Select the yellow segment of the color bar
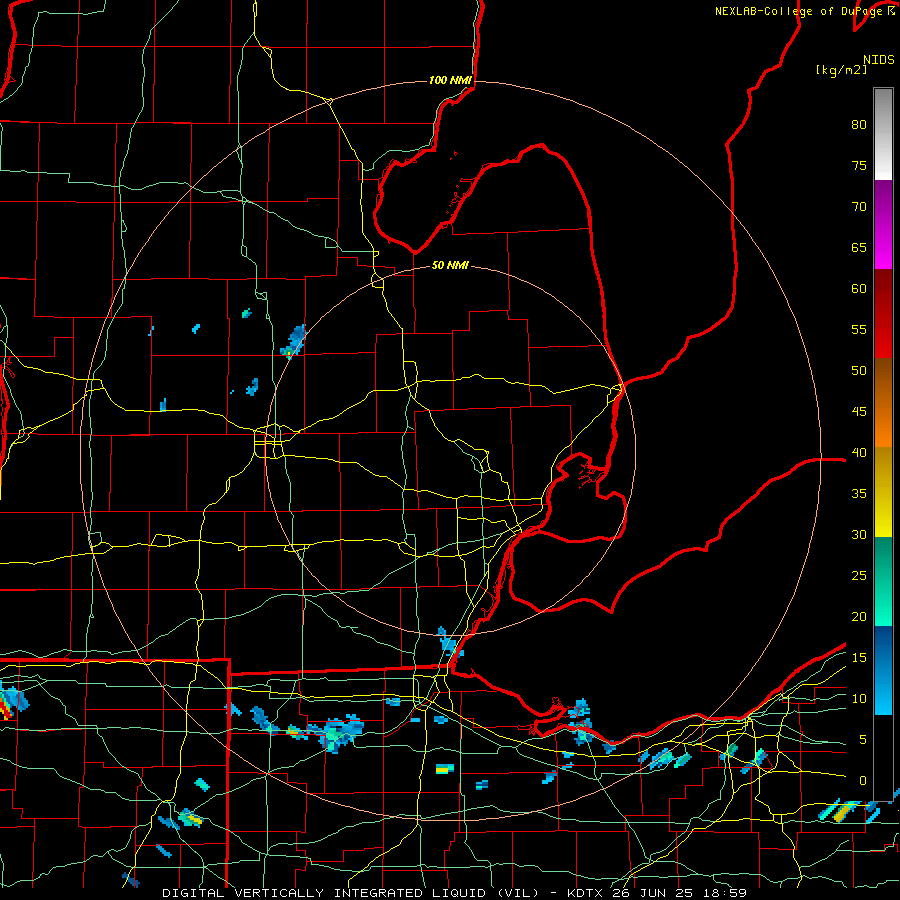The height and width of the screenshot is (900, 900). tap(883, 492)
